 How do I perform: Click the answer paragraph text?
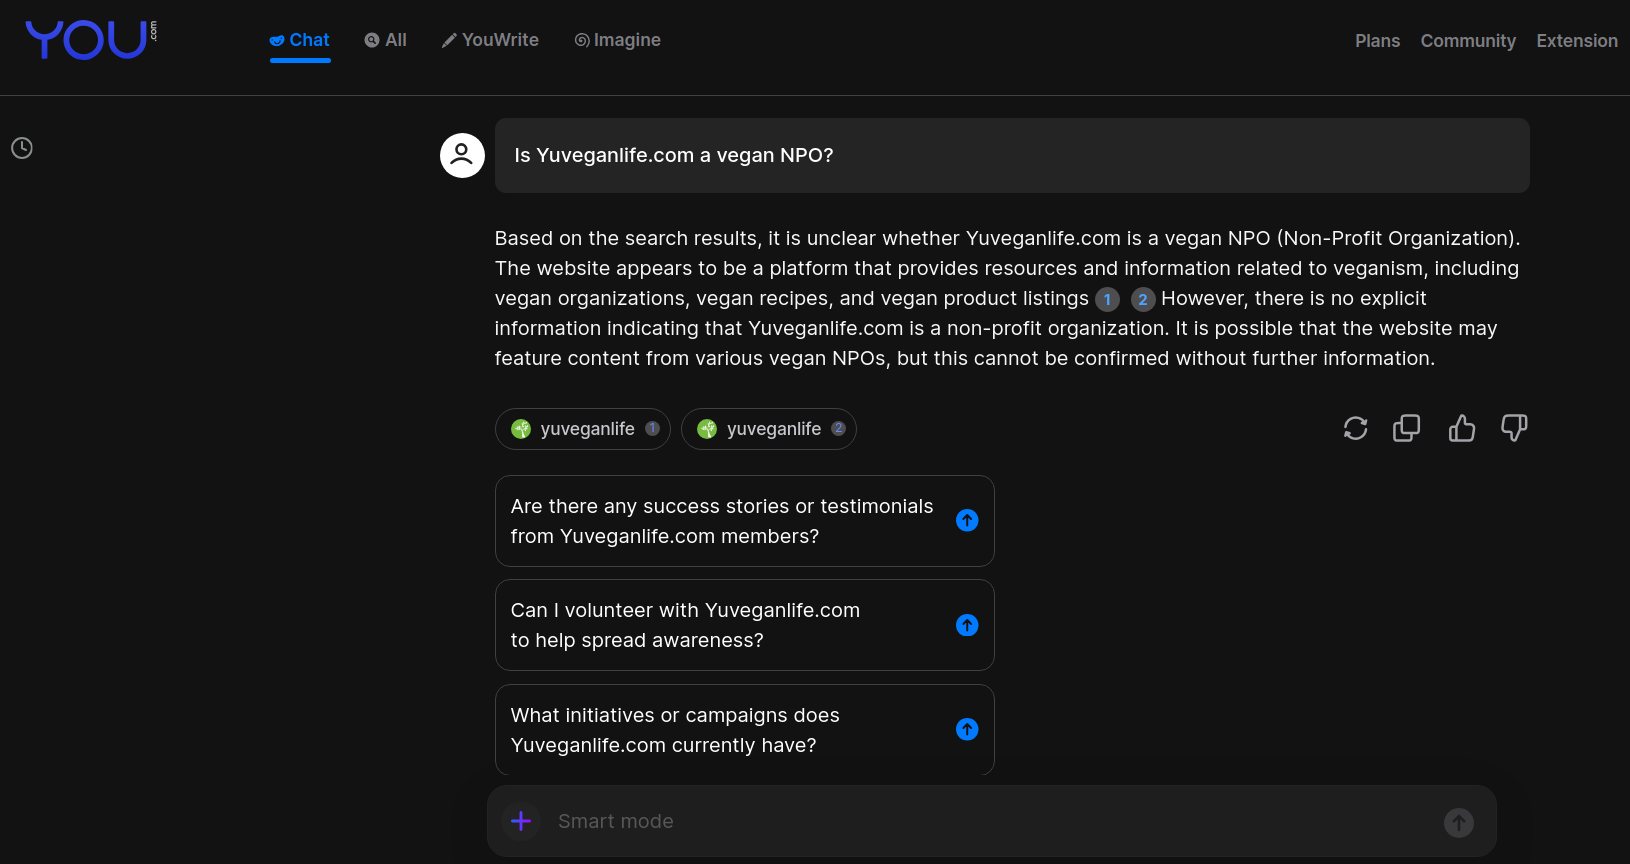[x=1007, y=298]
